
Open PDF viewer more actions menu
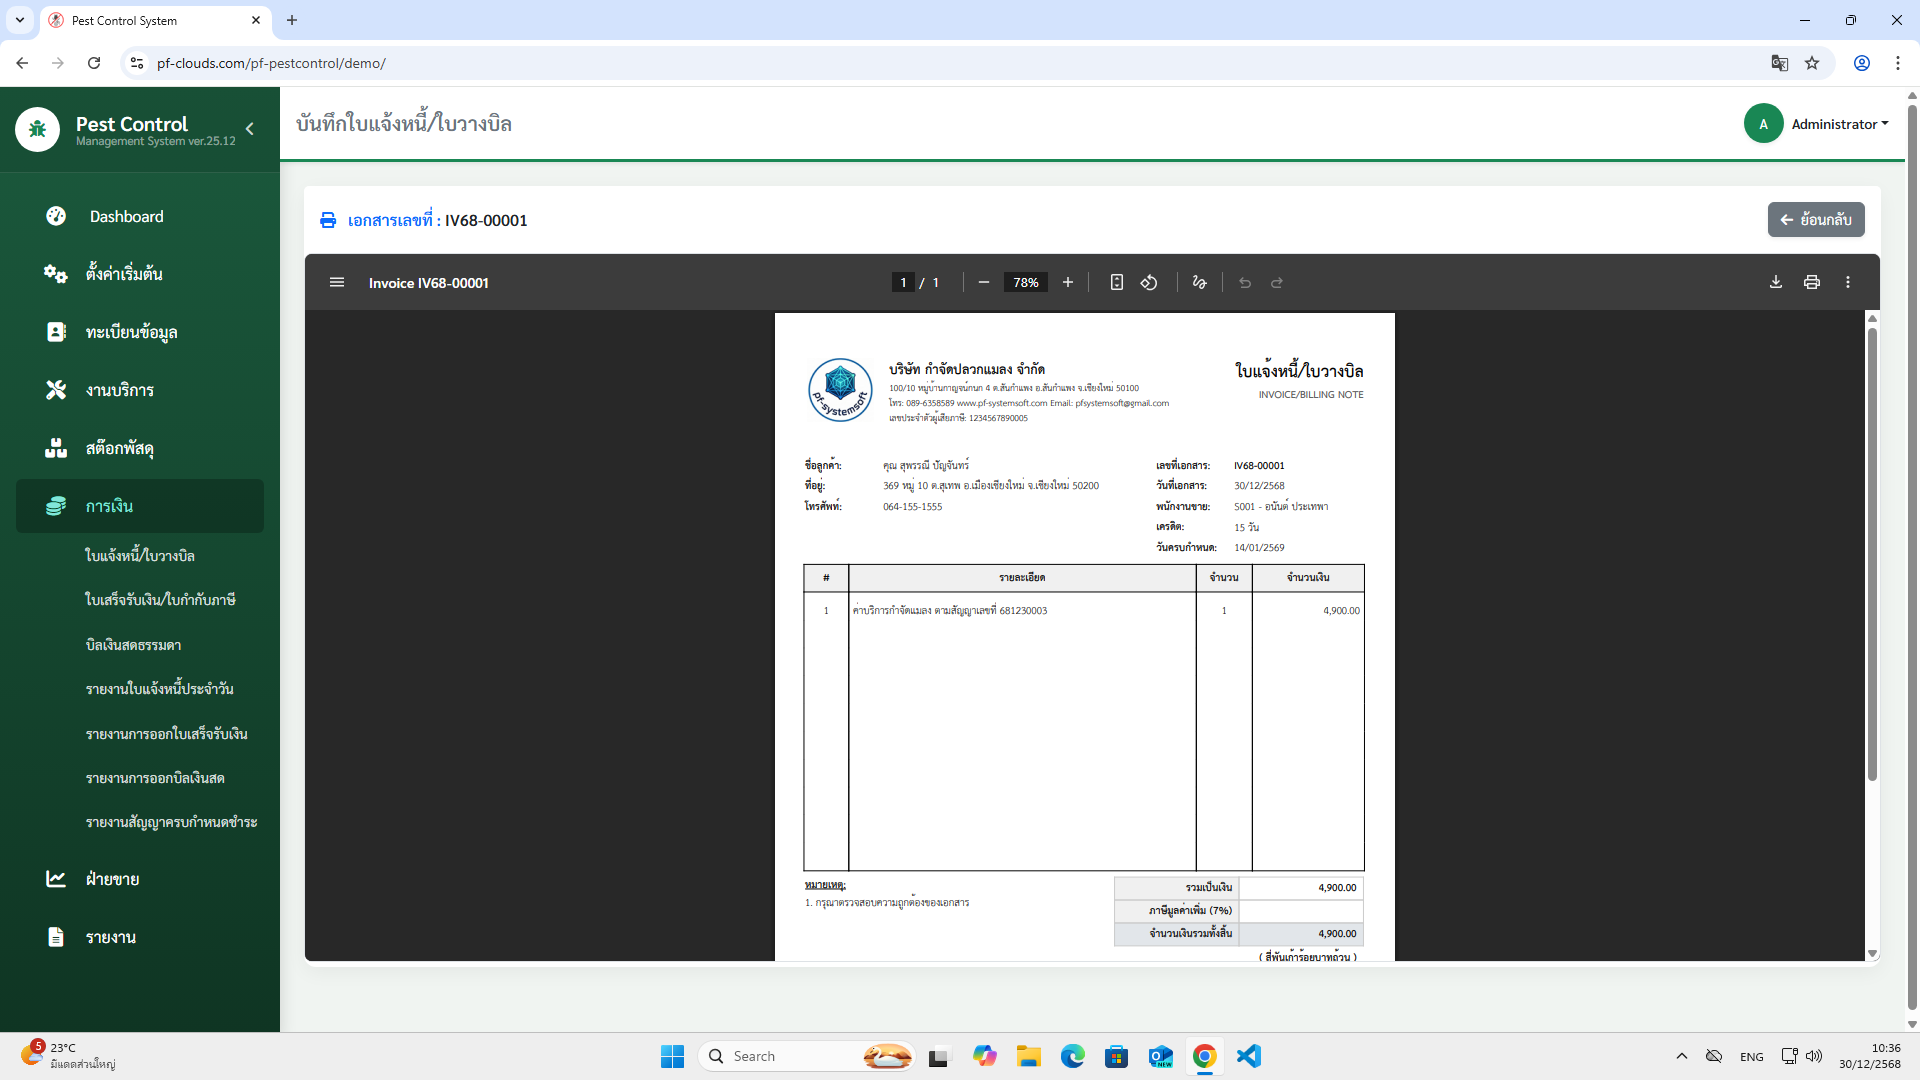(1847, 282)
